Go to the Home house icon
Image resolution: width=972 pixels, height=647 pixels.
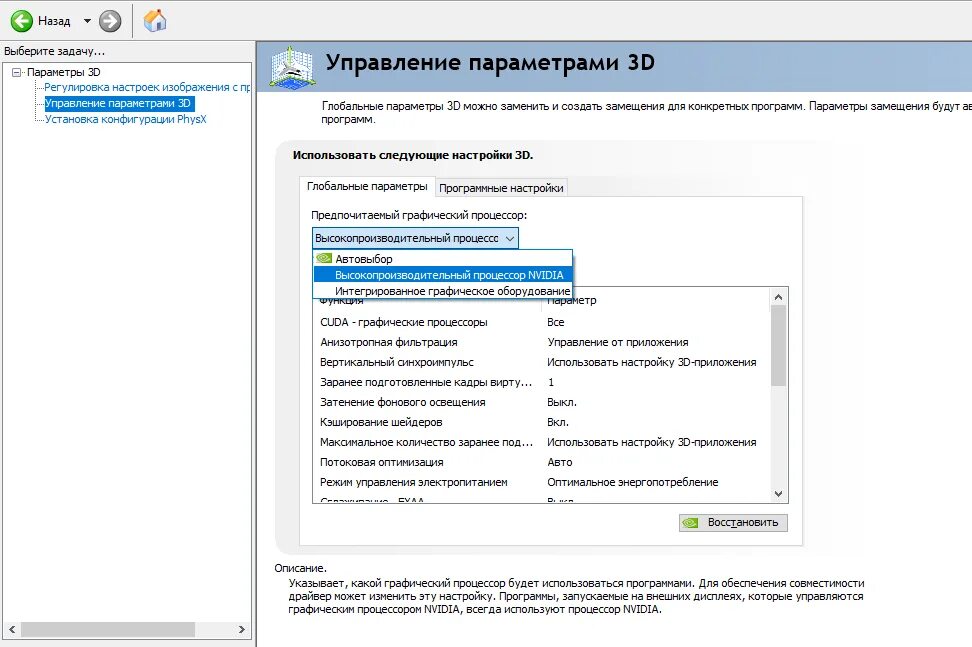coord(155,21)
